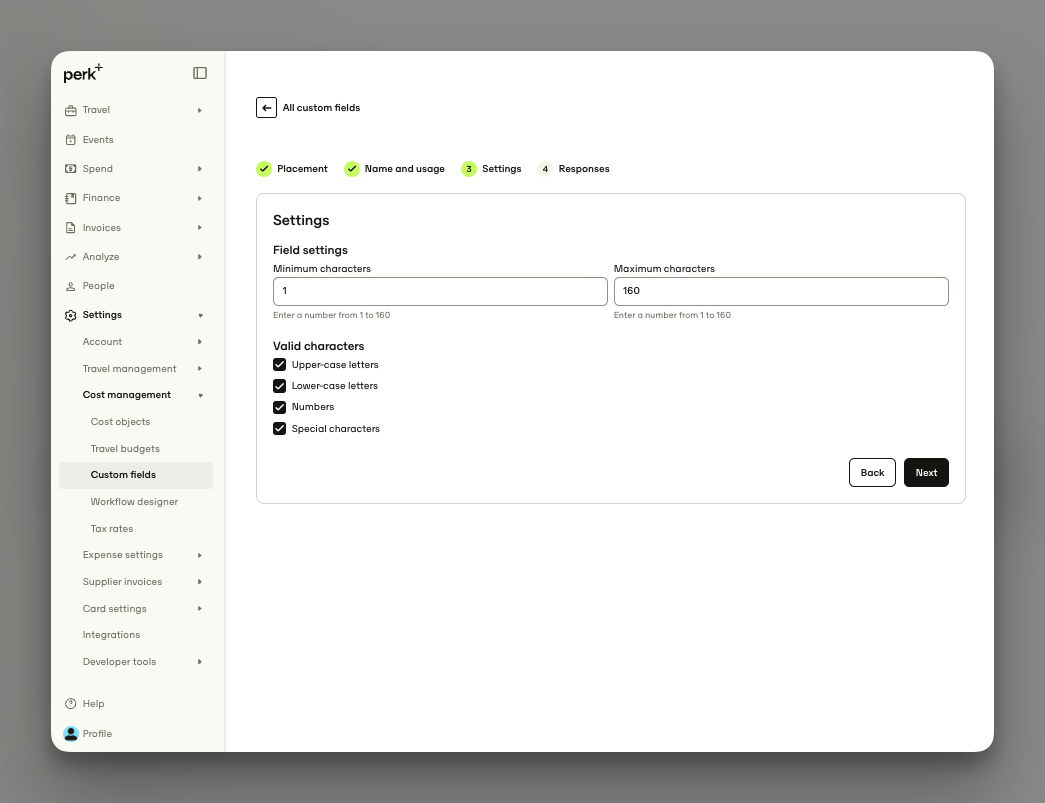1045x803 pixels.
Task: Open Workflow designer page
Action: [x=136, y=502]
